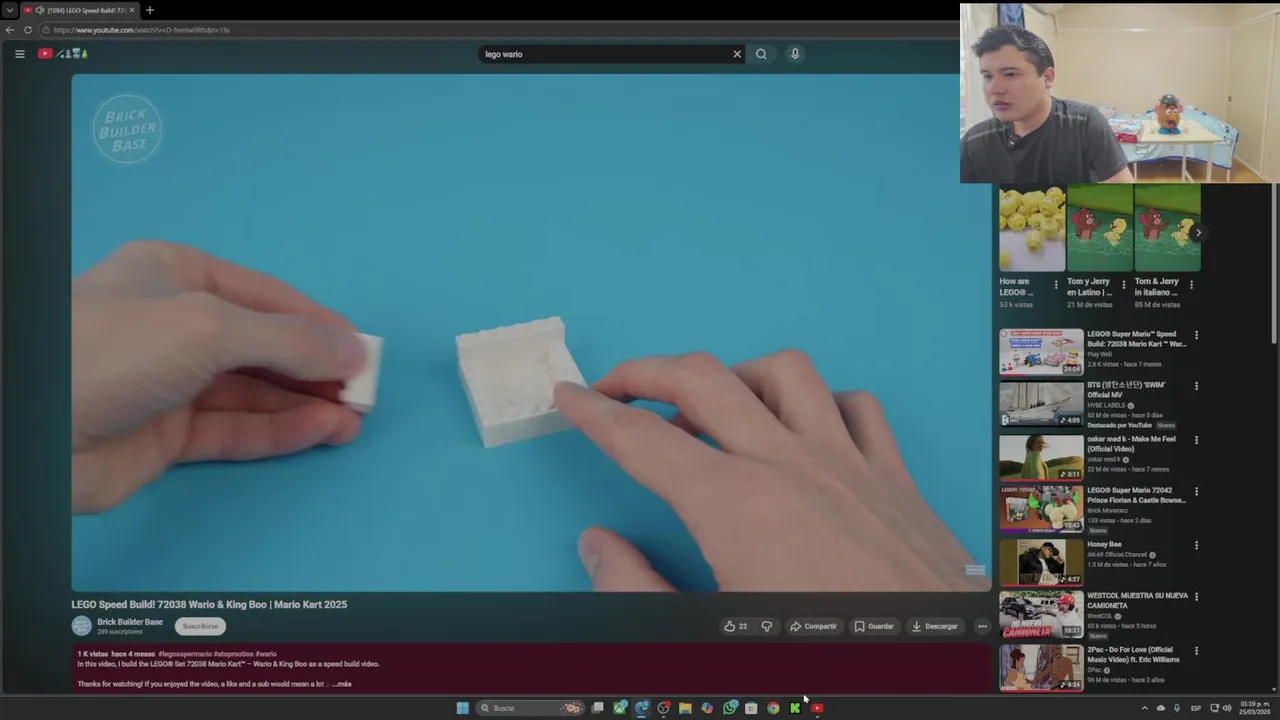Click the Descargar download button
1280x720 pixels.
(935, 626)
